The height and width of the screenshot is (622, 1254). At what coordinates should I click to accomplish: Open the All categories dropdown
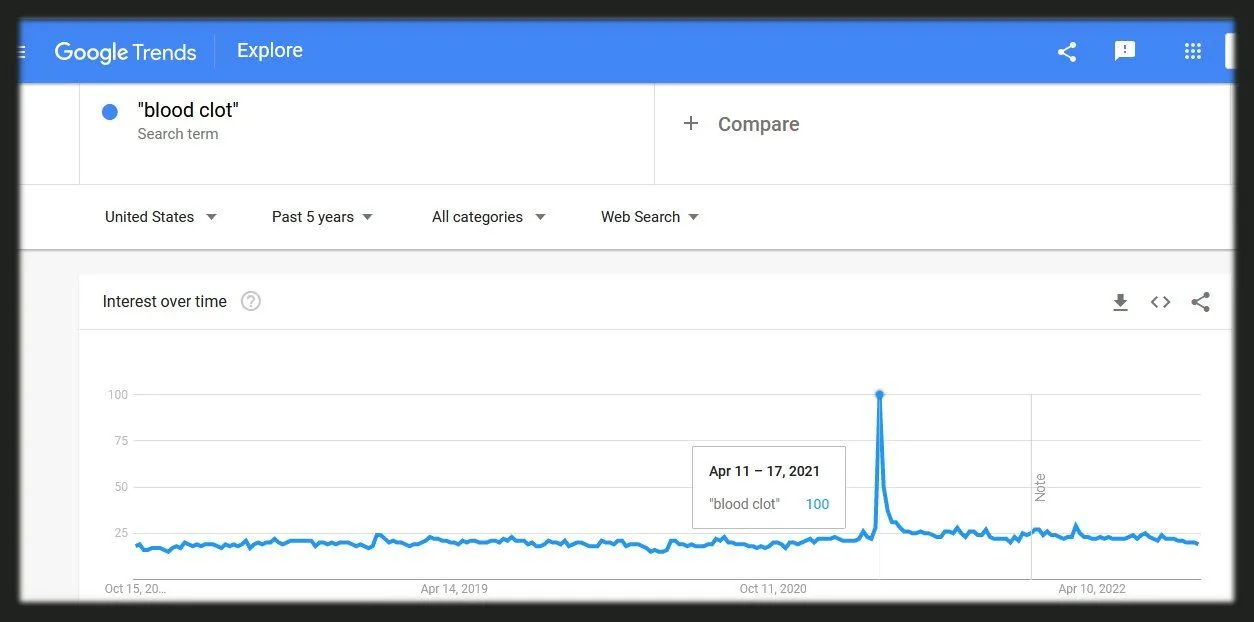coord(488,217)
